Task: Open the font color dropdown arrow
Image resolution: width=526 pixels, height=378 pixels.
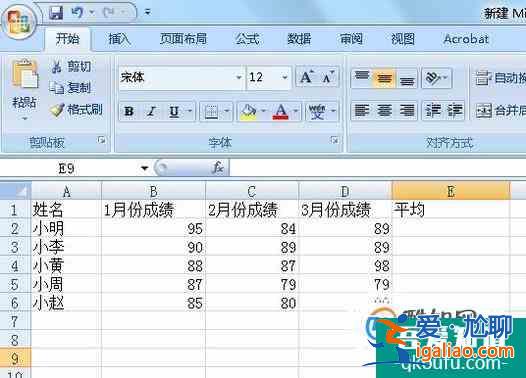Action: 296,111
